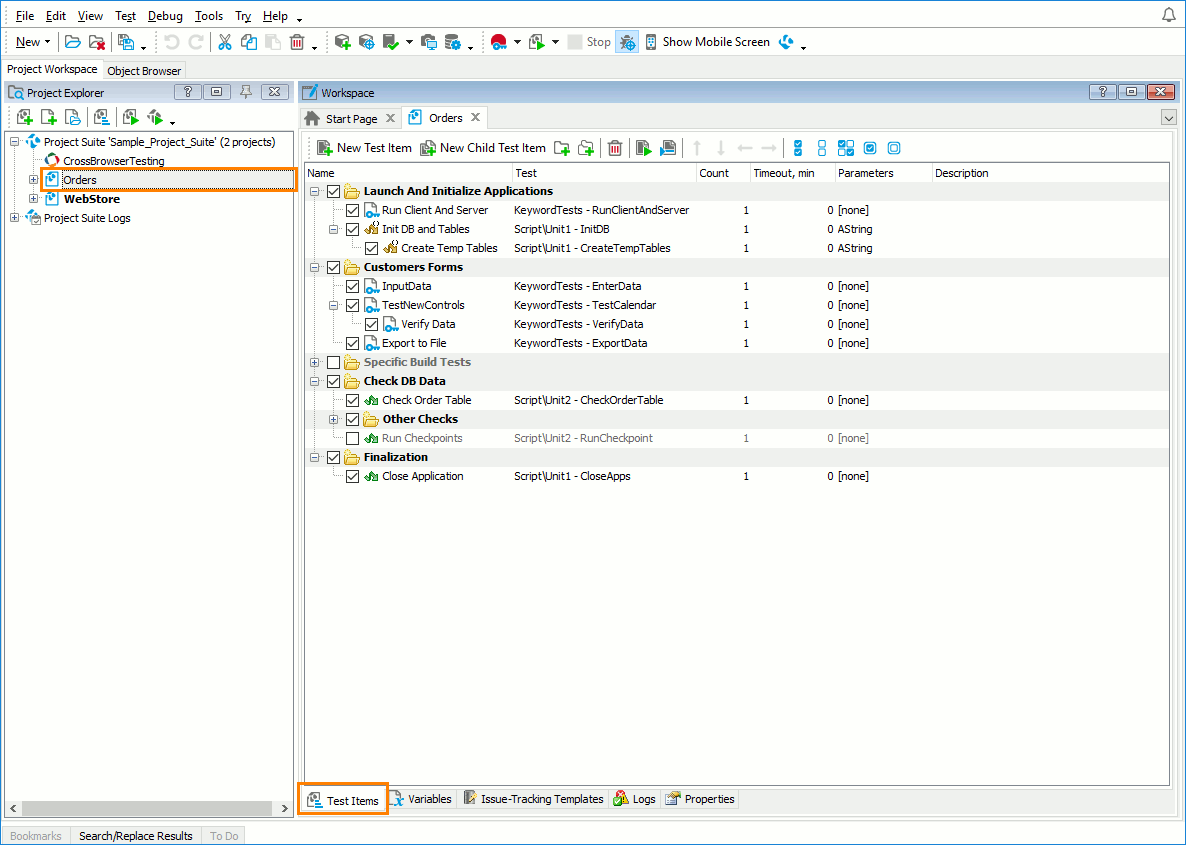Switch to the Object Browser tab
1186x845 pixels.
tap(144, 70)
